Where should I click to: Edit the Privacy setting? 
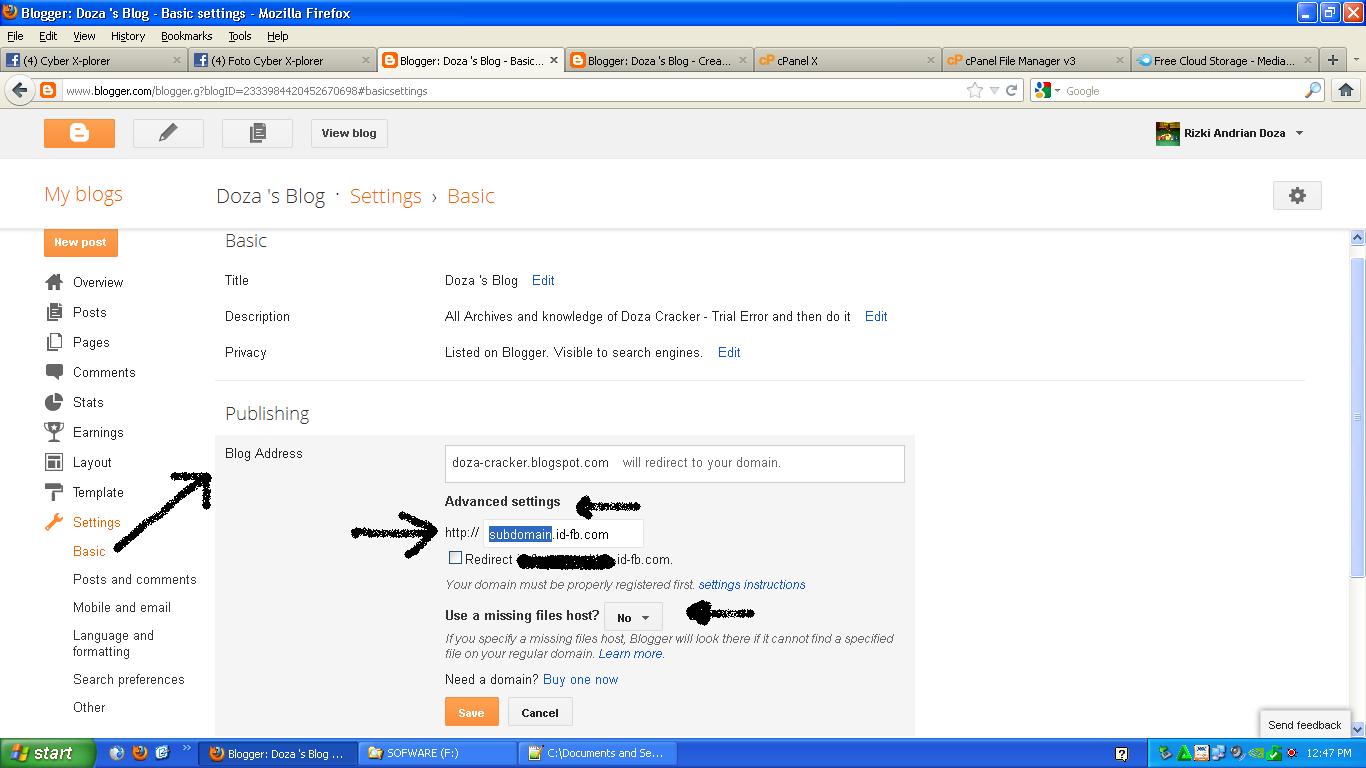[729, 352]
